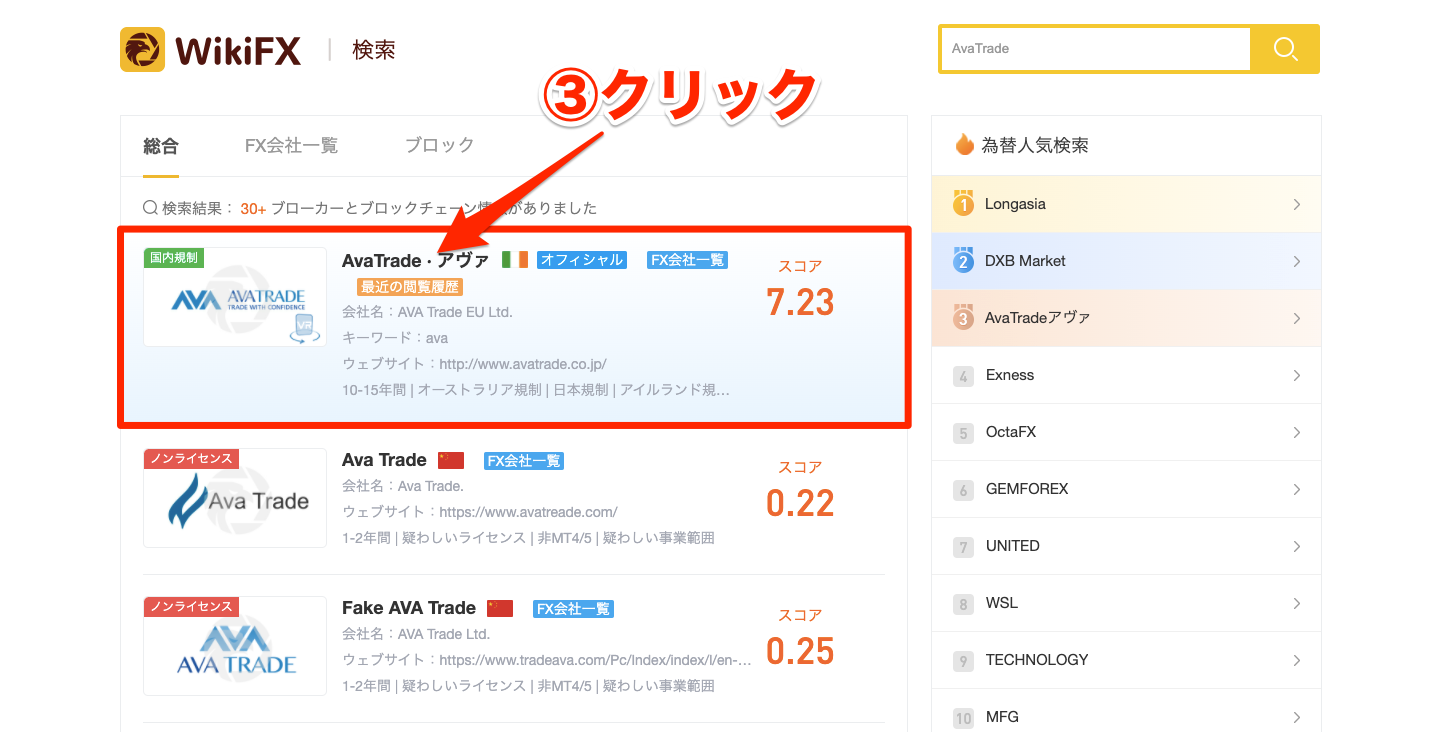Click the rank 7 badge beside UNITED
The height and width of the screenshot is (732, 1440).
pos(963,547)
